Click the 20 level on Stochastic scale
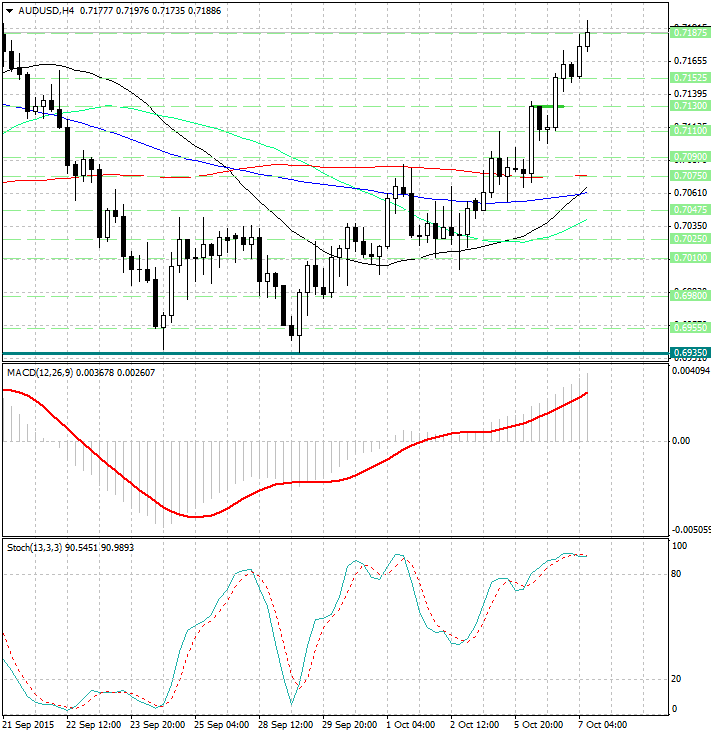Screen dimensions: 711x733 coord(677,678)
